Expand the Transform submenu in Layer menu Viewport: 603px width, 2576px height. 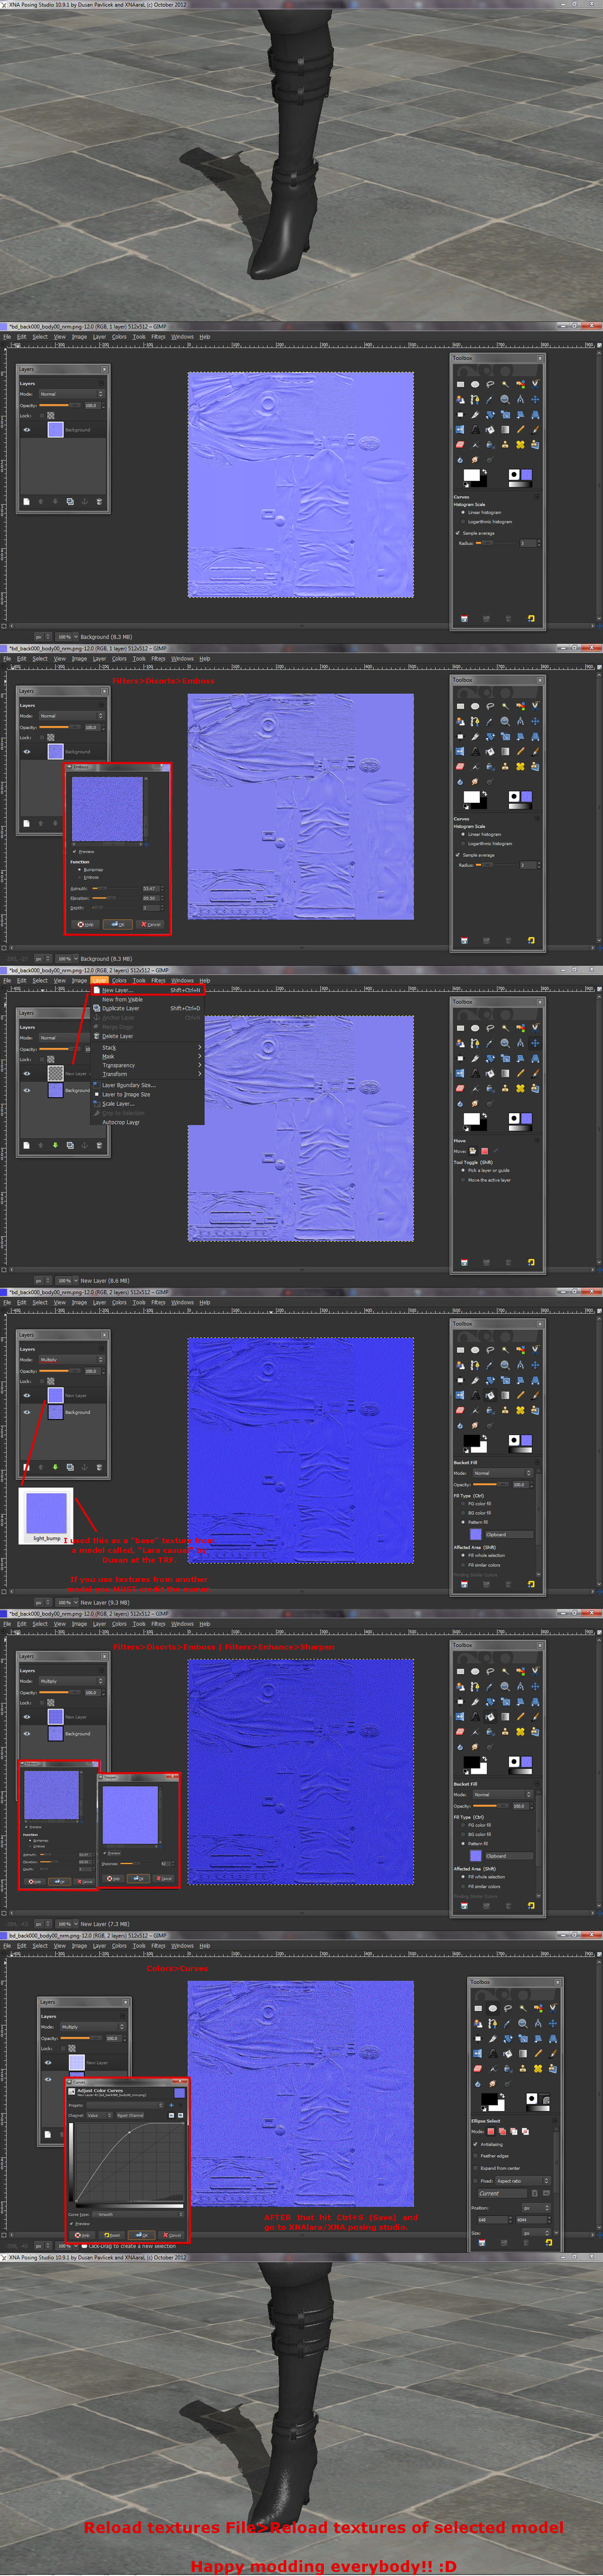coord(146,1074)
